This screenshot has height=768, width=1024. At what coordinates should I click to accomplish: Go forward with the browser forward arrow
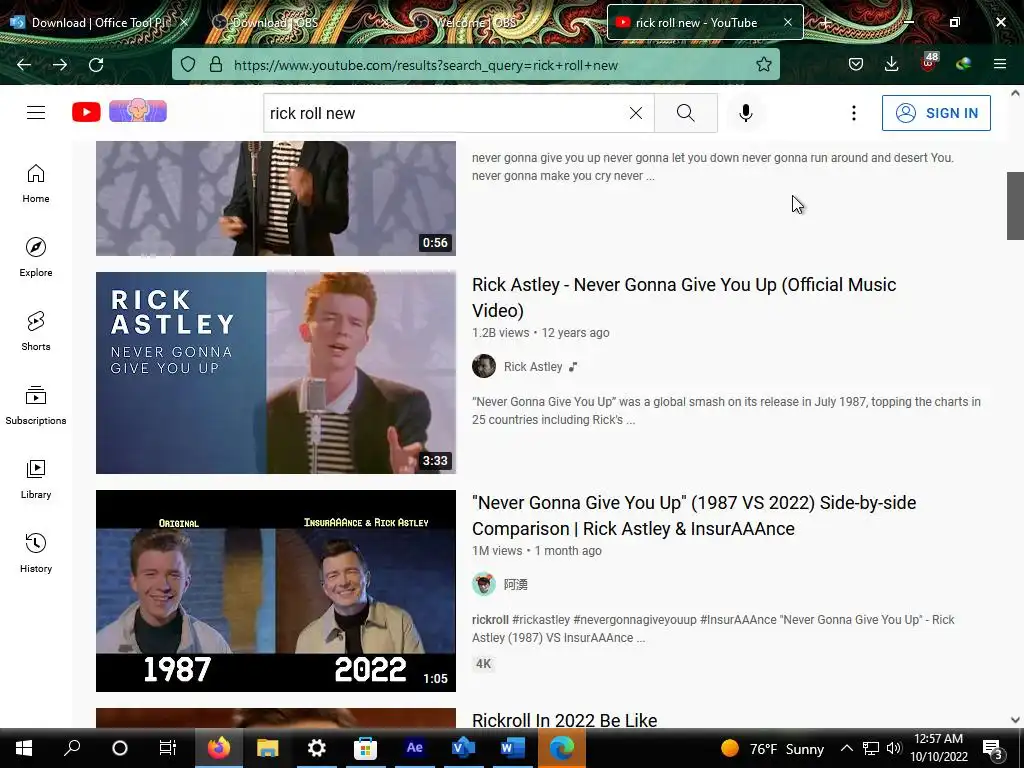tap(59, 65)
